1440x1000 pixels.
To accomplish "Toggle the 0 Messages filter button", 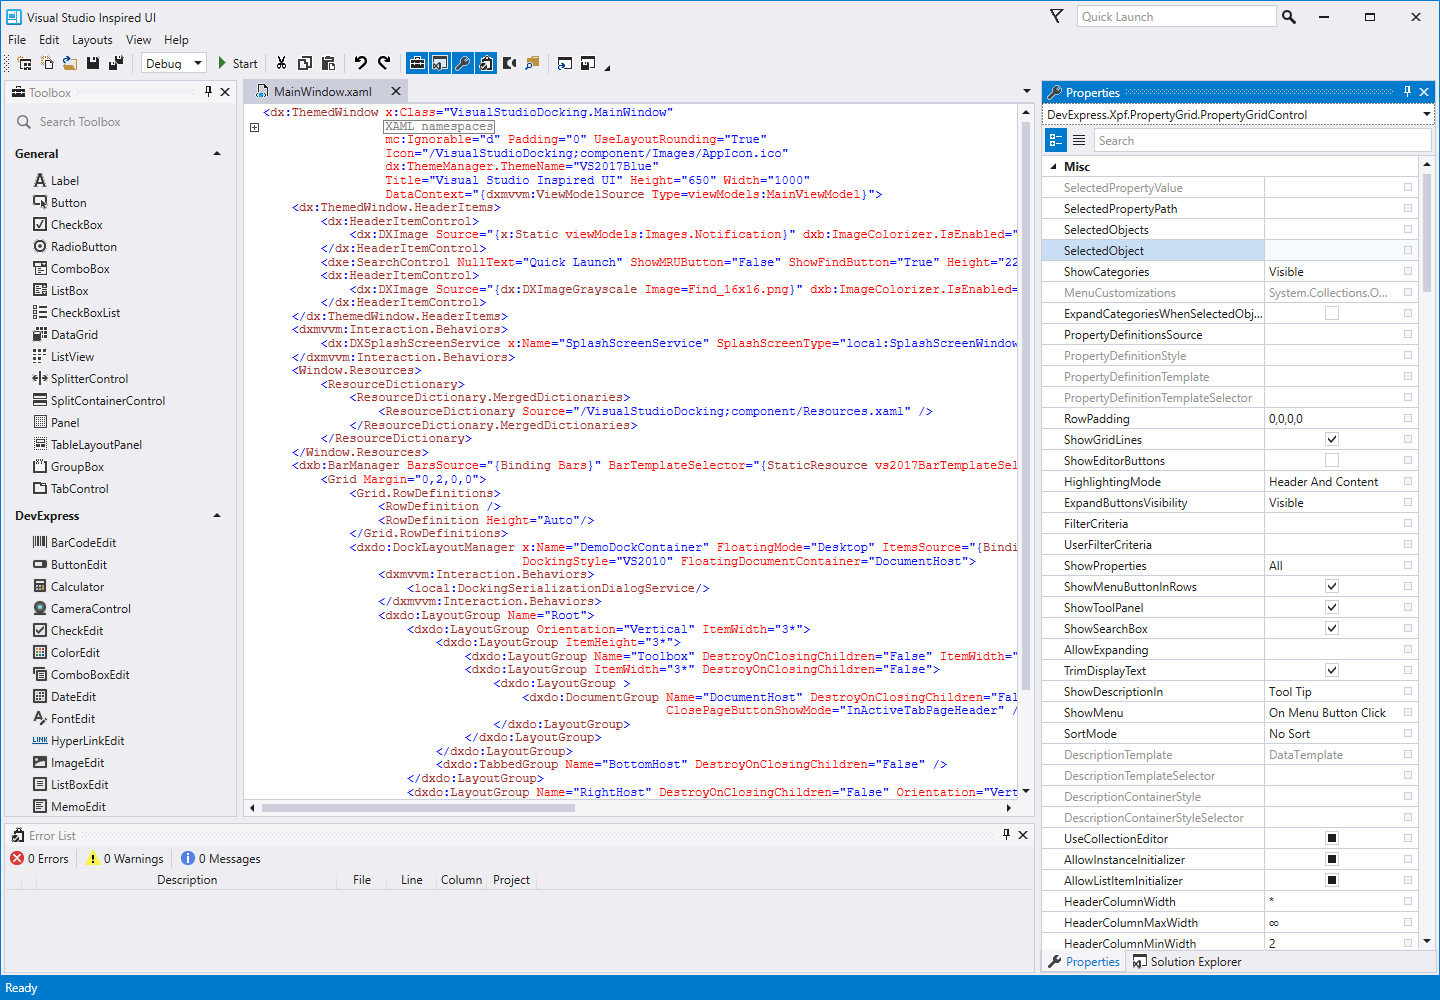I will 221,859.
